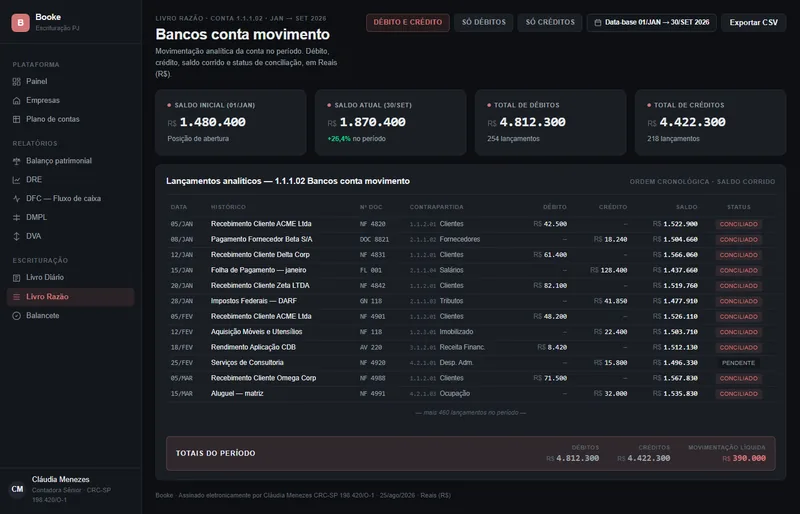
Task: Click the user name Cláudia Menezes
Action: [61, 479]
